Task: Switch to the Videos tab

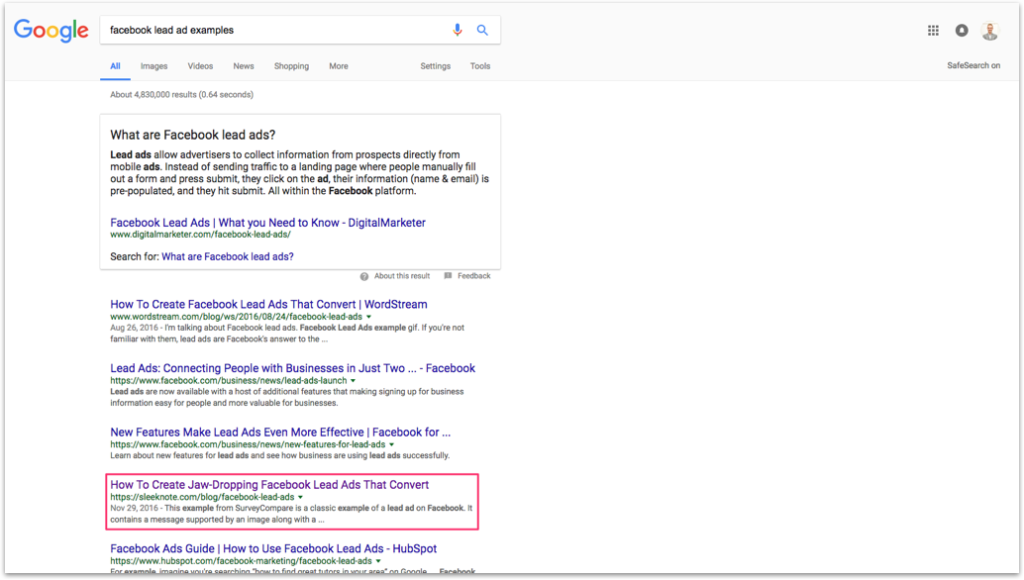Action: coord(200,66)
